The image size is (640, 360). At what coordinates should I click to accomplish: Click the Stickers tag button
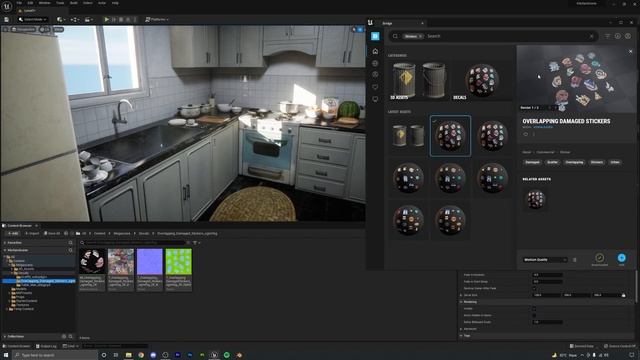point(597,162)
